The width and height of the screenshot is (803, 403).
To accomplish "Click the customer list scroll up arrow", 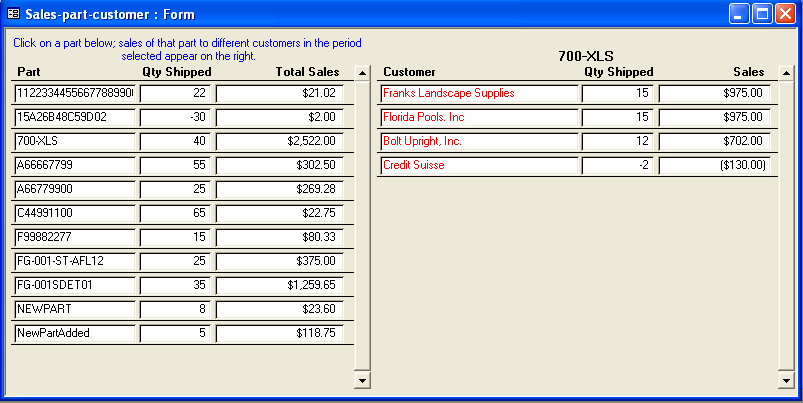I will [785, 73].
